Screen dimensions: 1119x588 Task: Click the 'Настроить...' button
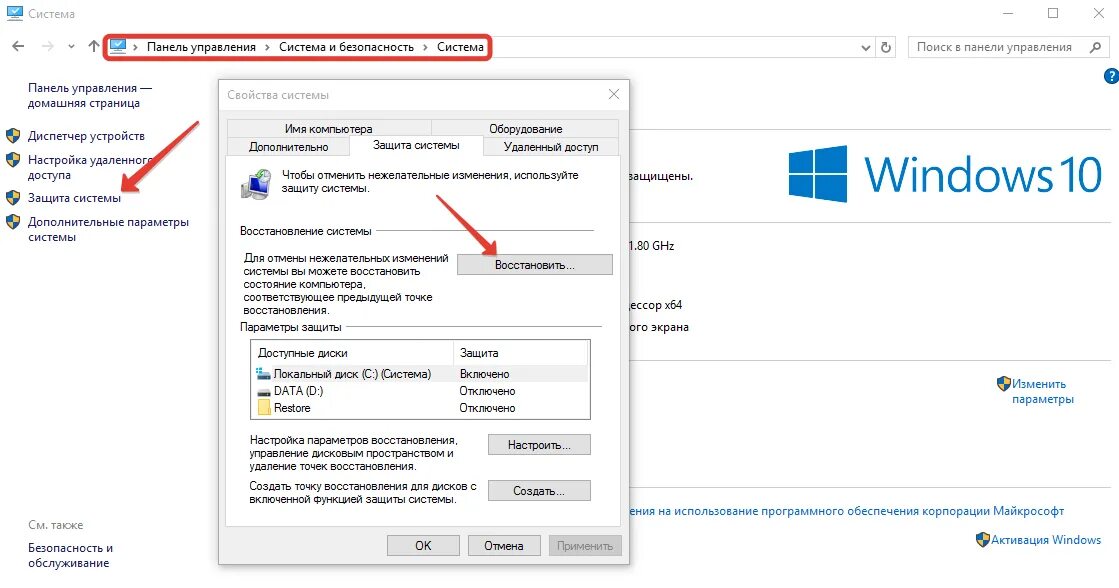(x=540, y=445)
